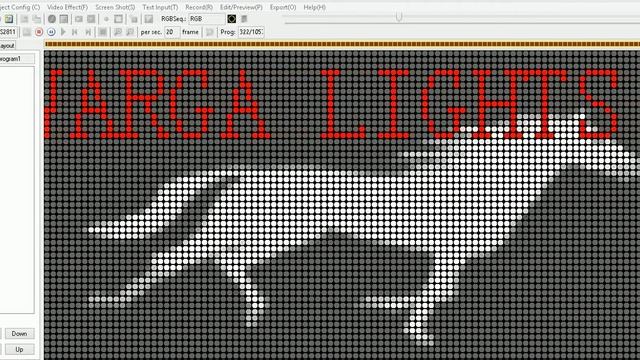Click the yellow-green icon at toolbar start

tap(9, 19)
